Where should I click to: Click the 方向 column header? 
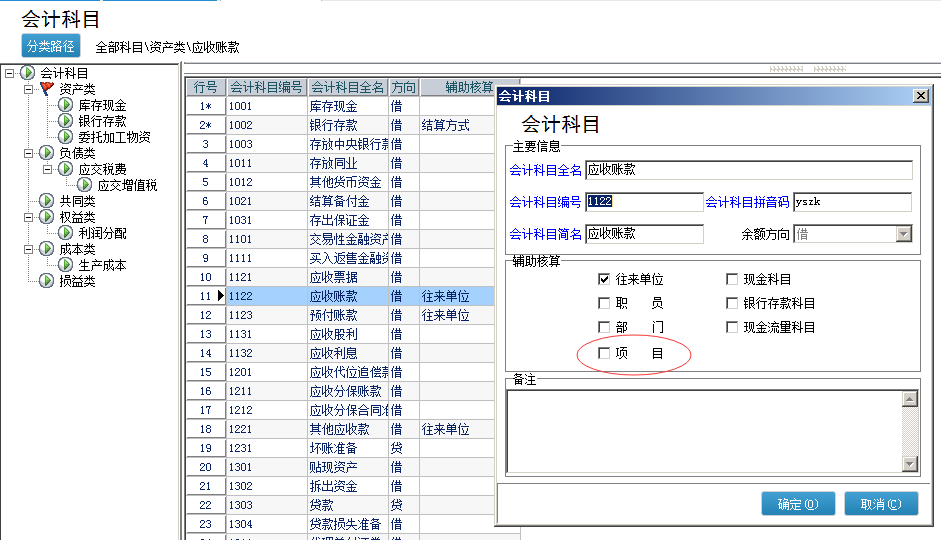(x=404, y=87)
